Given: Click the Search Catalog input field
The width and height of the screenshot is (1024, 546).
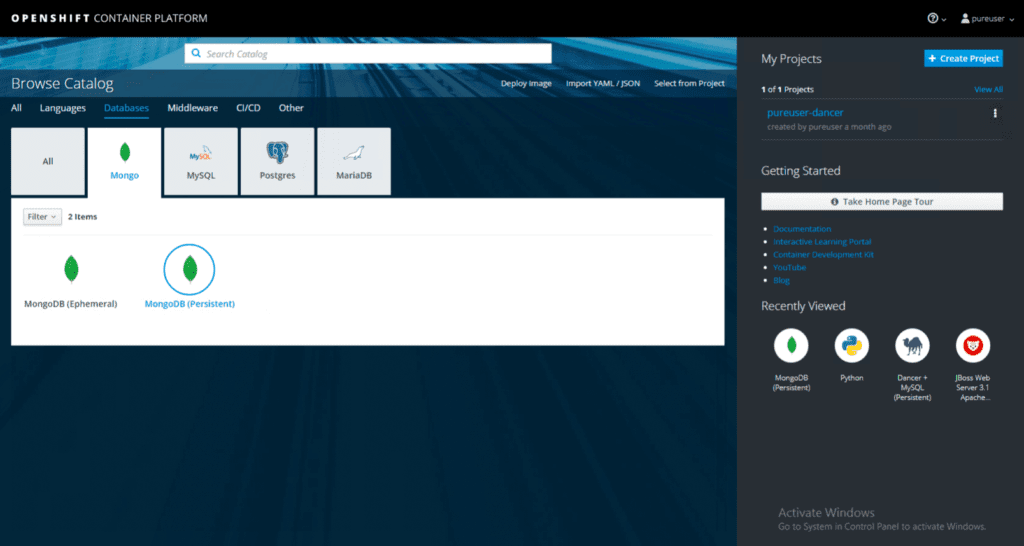Looking at the screenshot, I should pos(368,54).
